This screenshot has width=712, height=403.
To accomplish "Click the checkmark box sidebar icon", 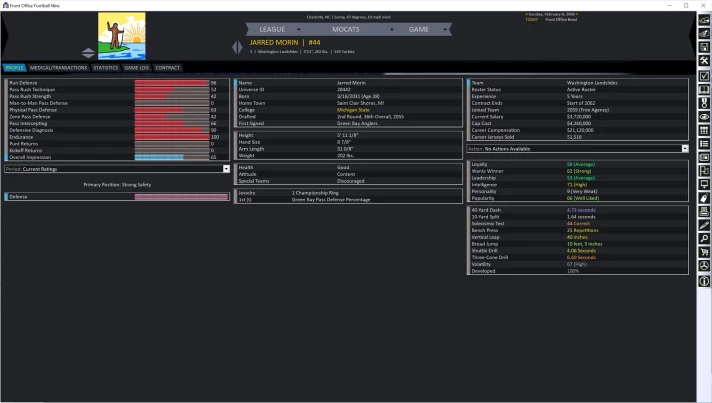I will point(704,76).
